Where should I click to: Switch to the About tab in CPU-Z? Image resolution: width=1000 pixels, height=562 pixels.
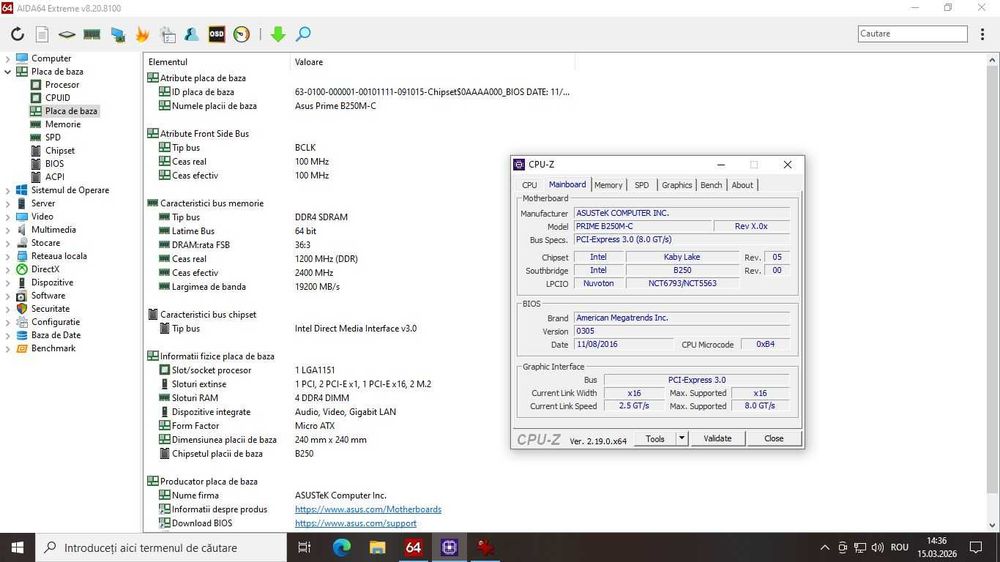click(742, 185)
